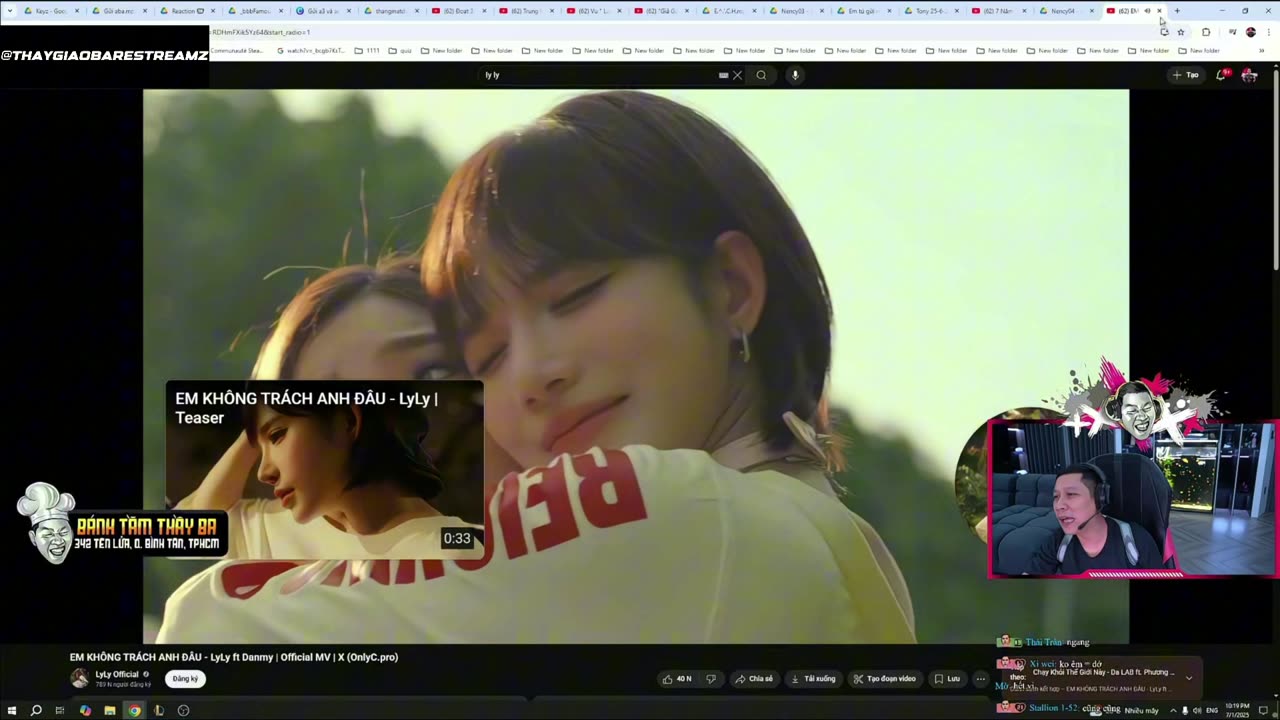This screenshot has width=1280, height=720.
Task: Click the YouTube search magnifier button
Action: point(761,75)
